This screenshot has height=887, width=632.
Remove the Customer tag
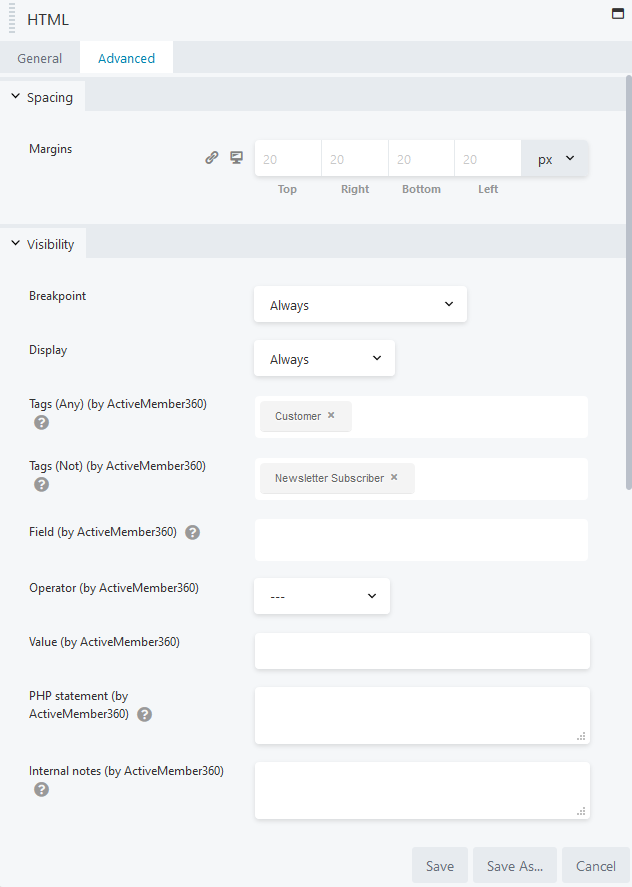pyautogui.click(x=333, y=416)
